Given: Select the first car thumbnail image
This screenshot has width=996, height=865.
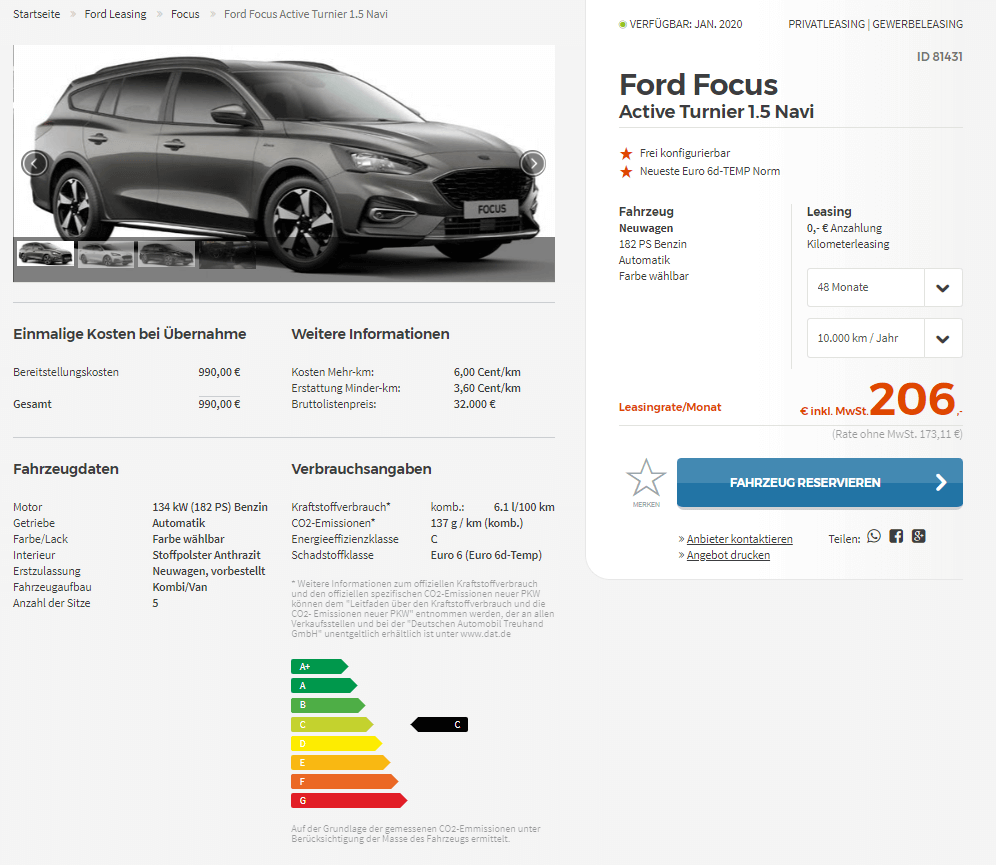Looking at the screenshot, I should point(45,254).
